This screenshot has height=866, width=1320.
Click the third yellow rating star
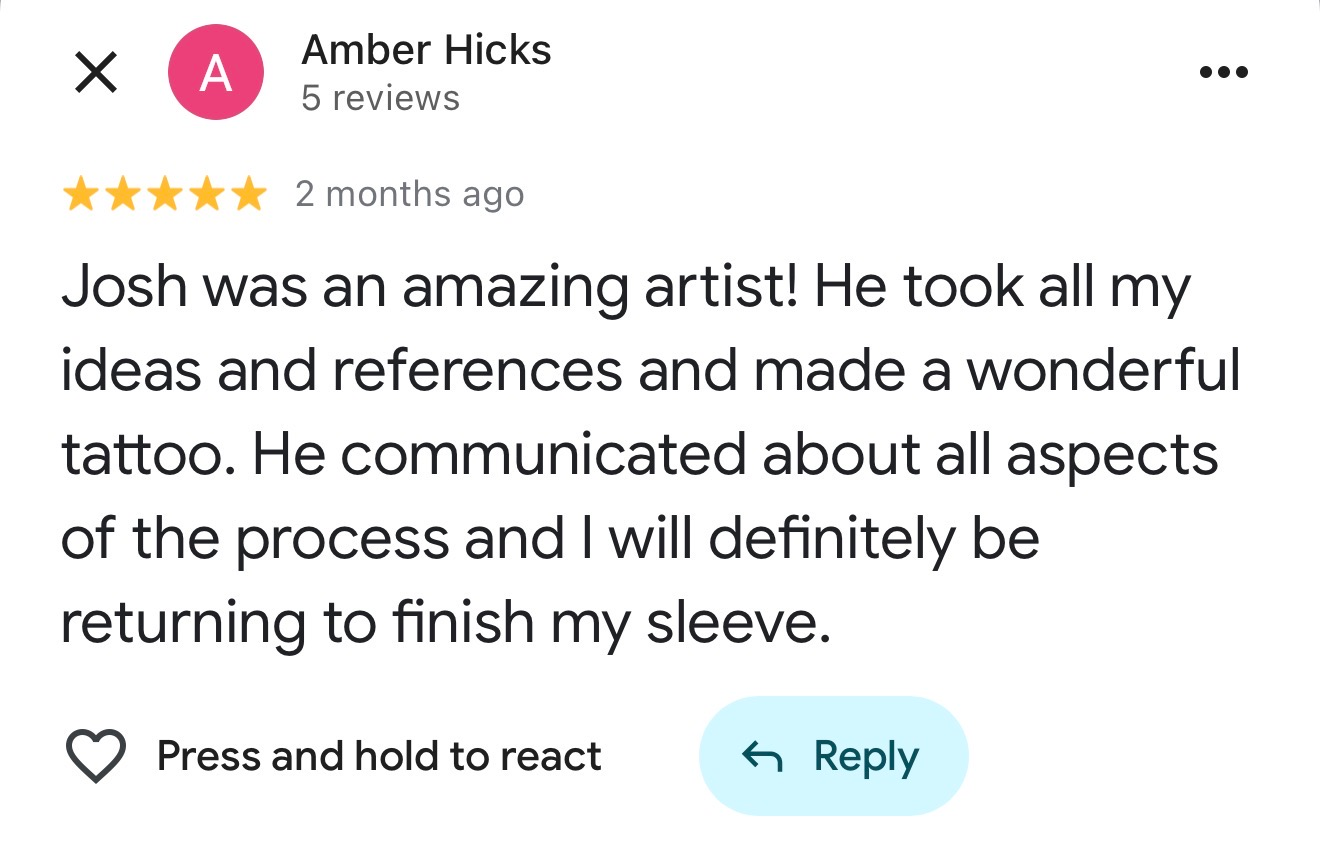[164, 194]
